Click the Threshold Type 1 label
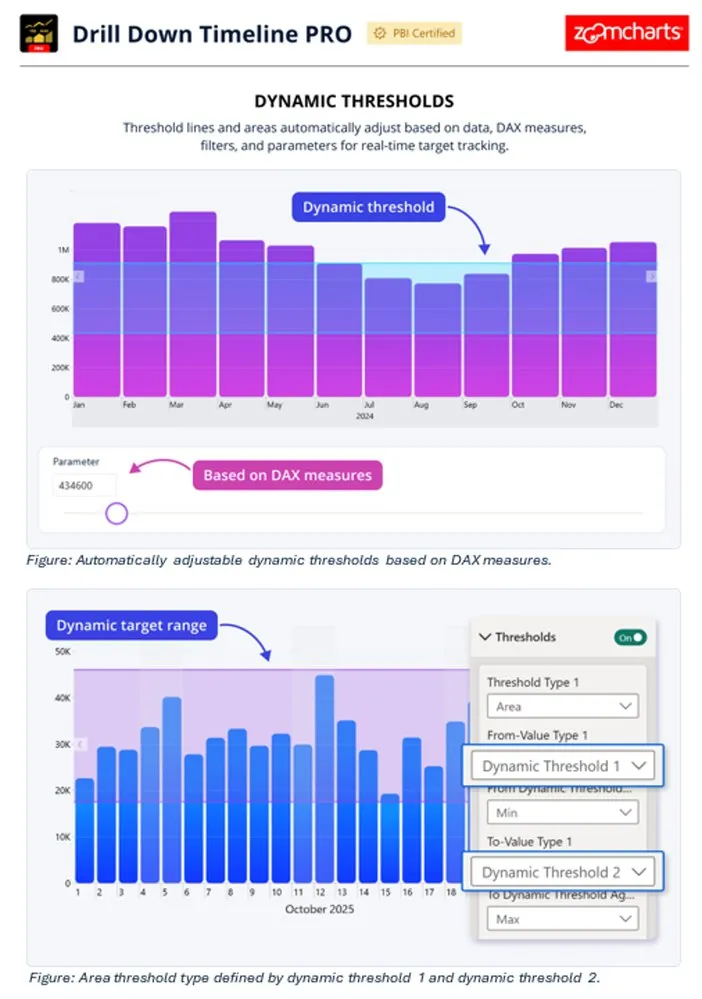The height and width of the screenshot is (999, 702). coord(533,682)
